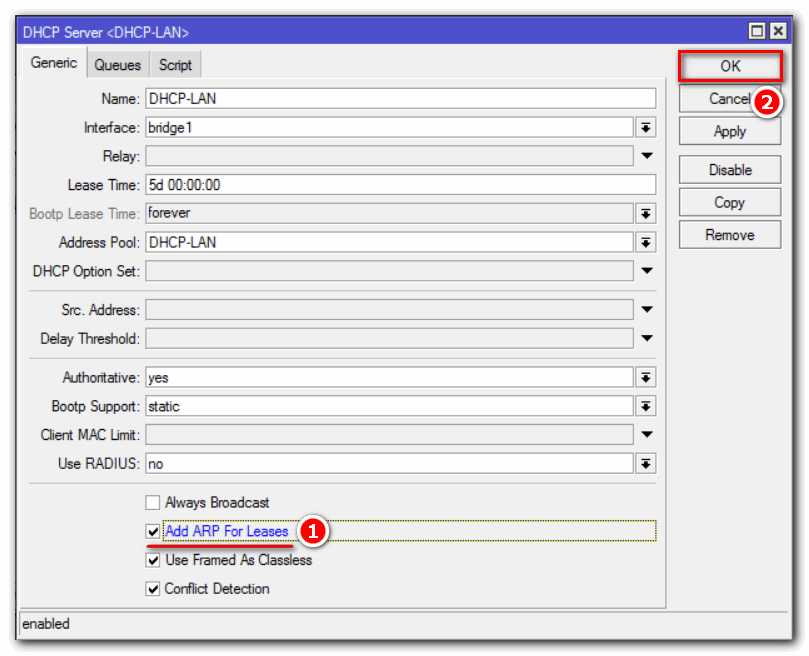
Task: Close the DHCP Server window
Action: point(778,32)
